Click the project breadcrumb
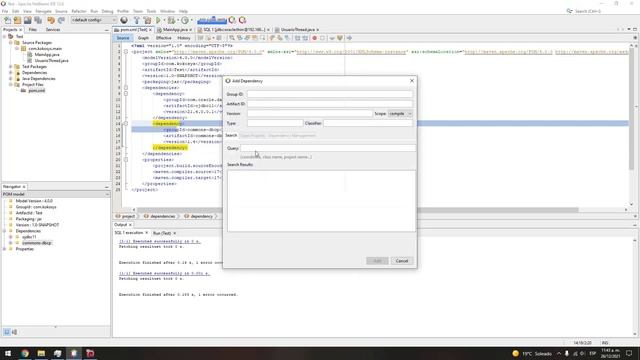The width and height of the screenshot is (640, 360). (128, 216)
